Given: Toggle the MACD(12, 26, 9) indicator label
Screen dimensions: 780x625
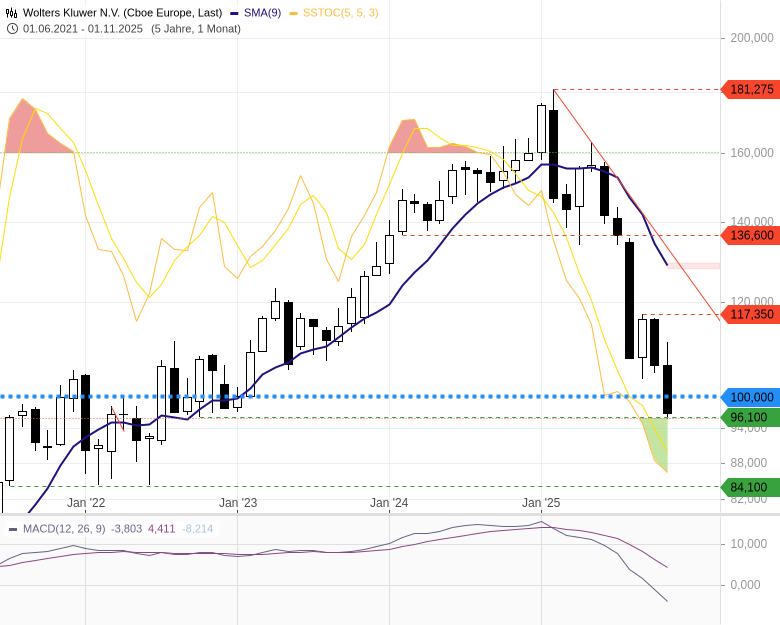Looking at the screenshot, I should tap(64, 529).
